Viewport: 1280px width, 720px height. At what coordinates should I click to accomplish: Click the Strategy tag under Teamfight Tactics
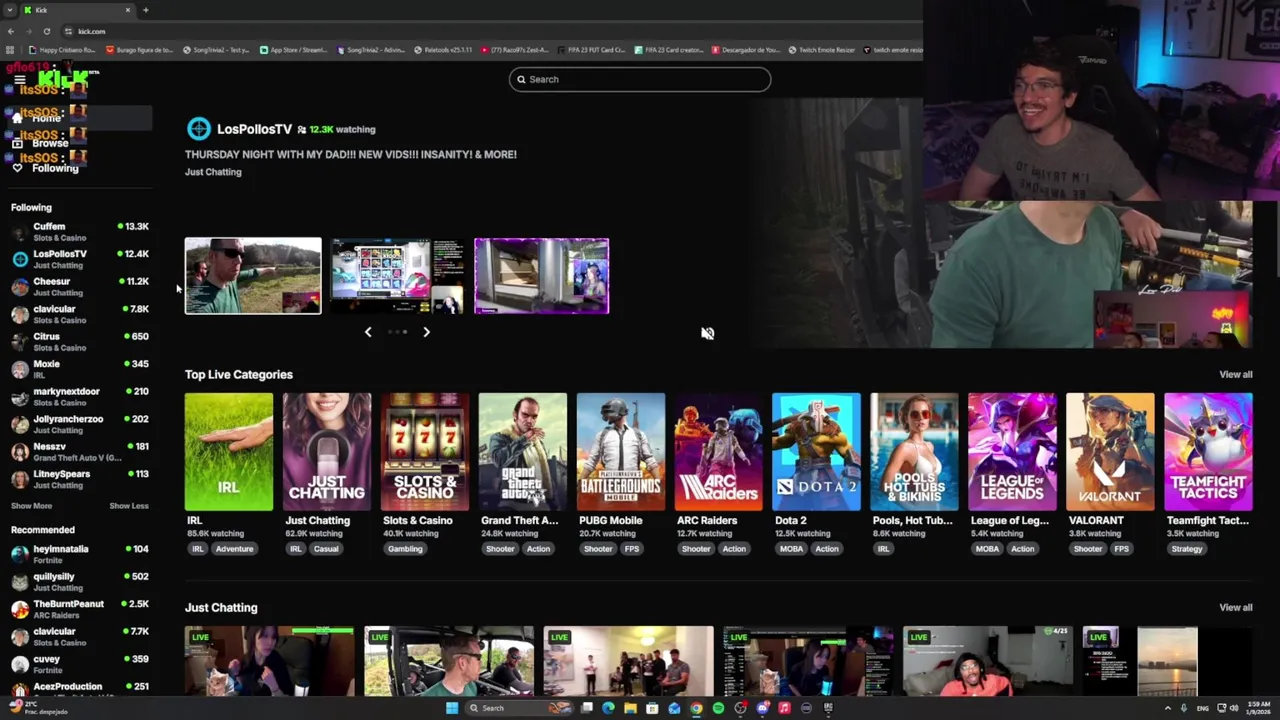coord(1187,549)
